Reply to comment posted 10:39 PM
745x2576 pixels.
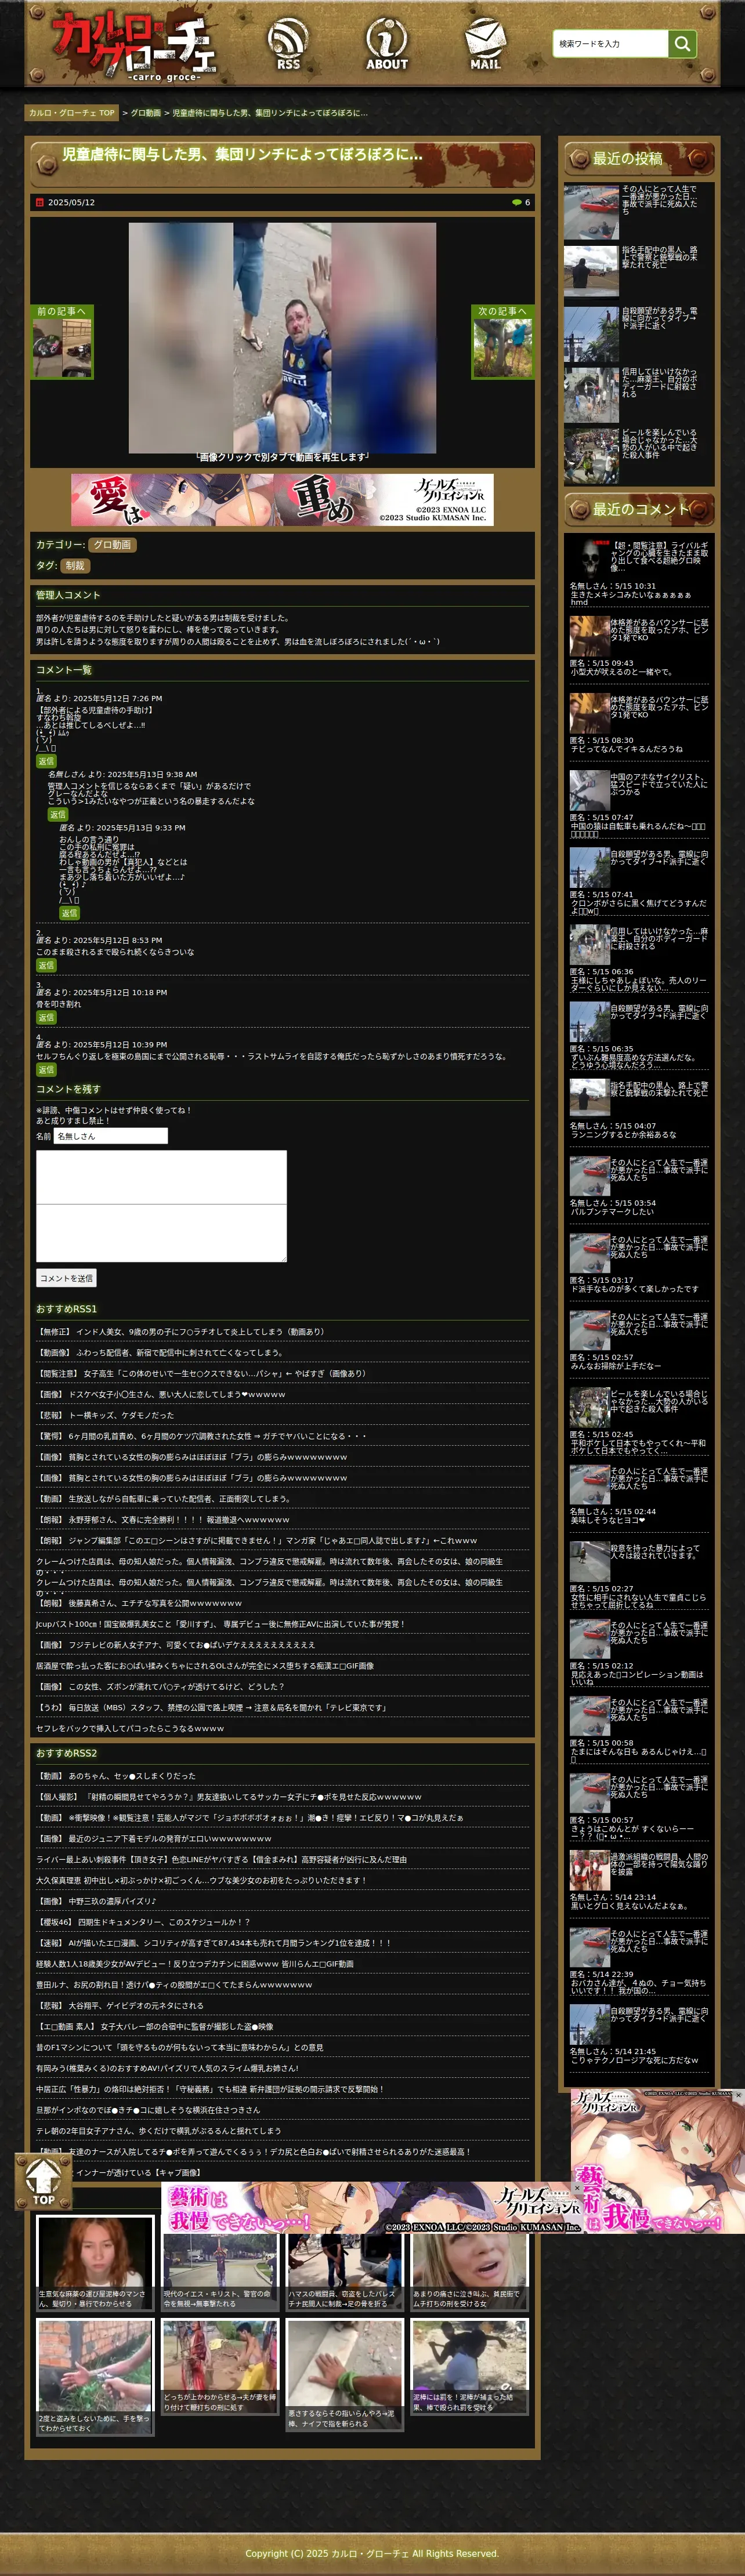pos(46,1070)
